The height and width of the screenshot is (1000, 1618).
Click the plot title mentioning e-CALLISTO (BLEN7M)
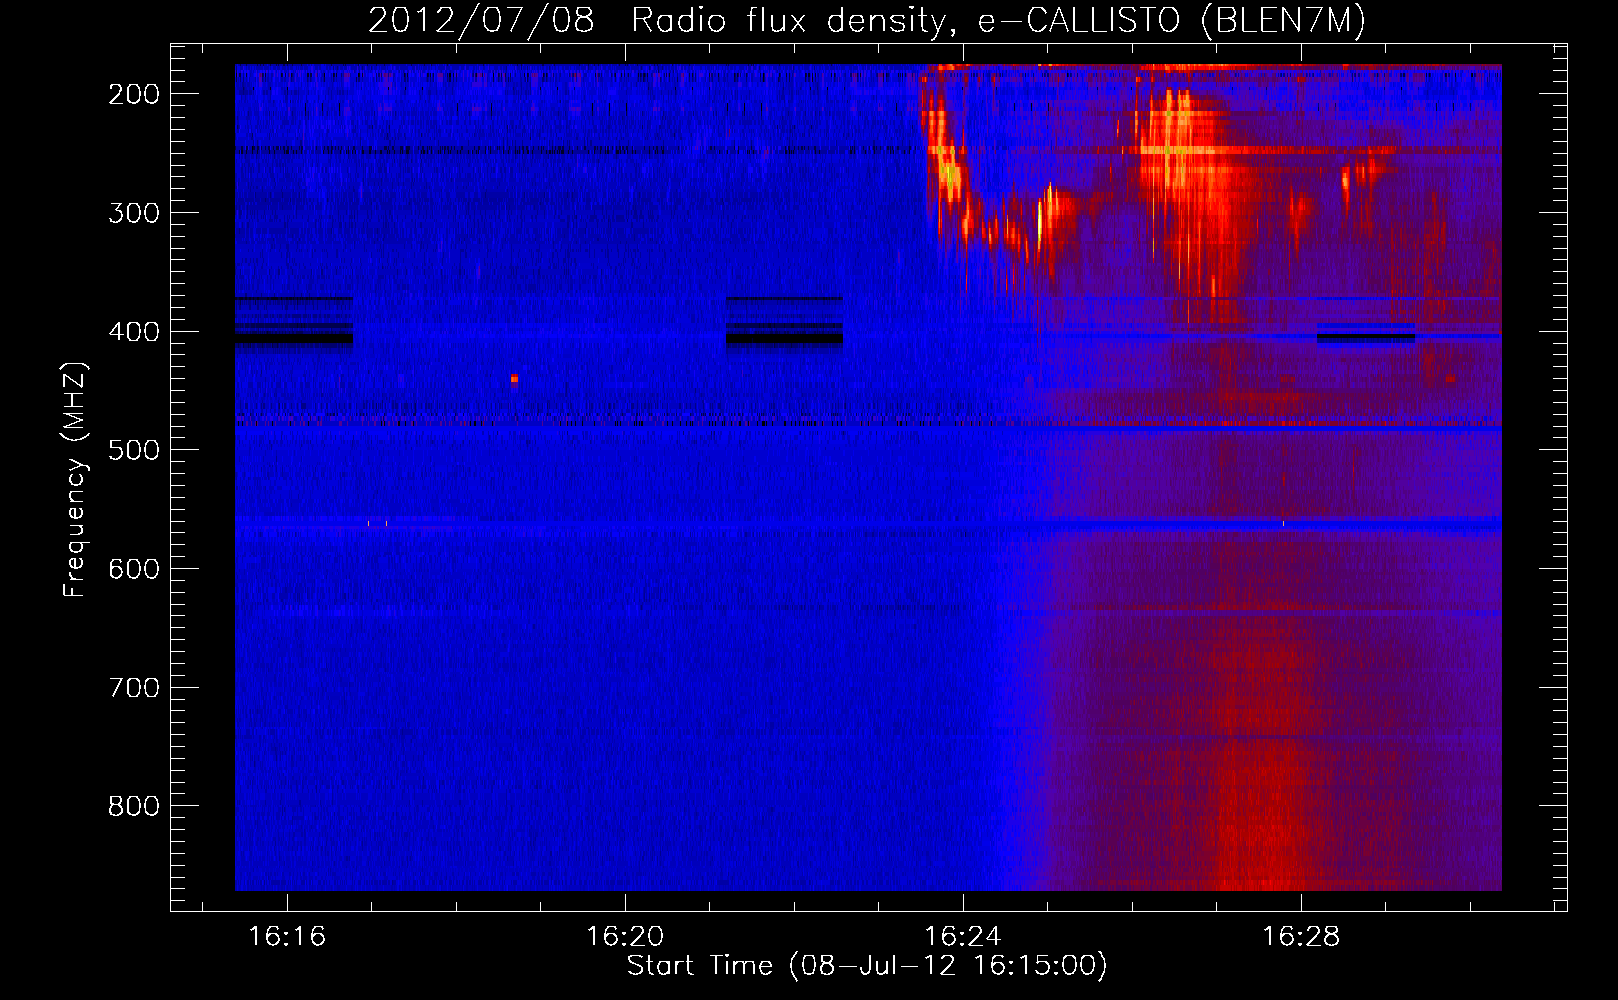tap(867, 20)
